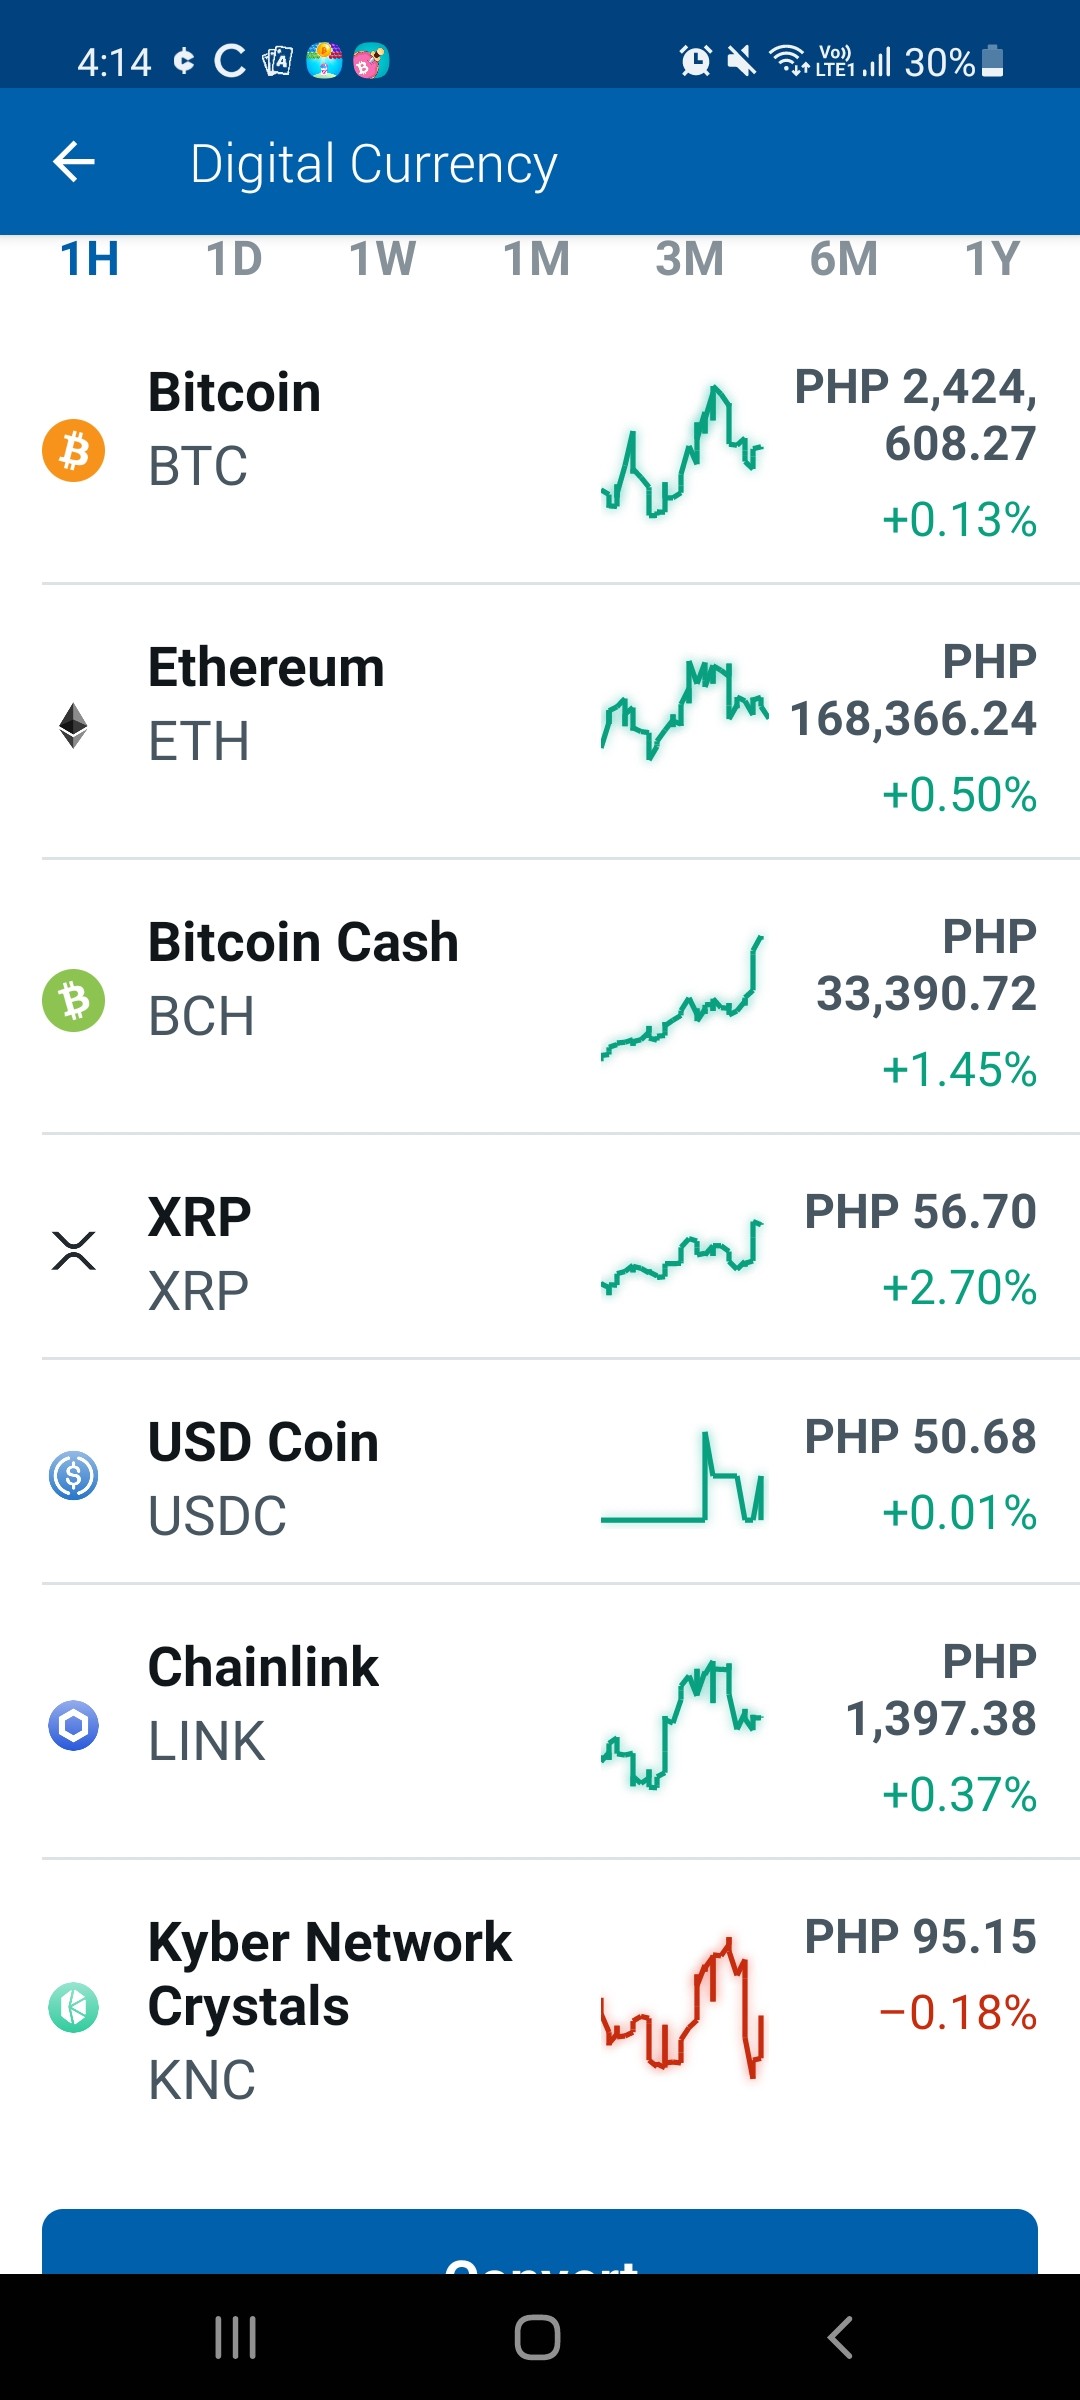Tap the back arrow in header
This screenshot has width=1080, height=2400.
click(x=74, y=162)
